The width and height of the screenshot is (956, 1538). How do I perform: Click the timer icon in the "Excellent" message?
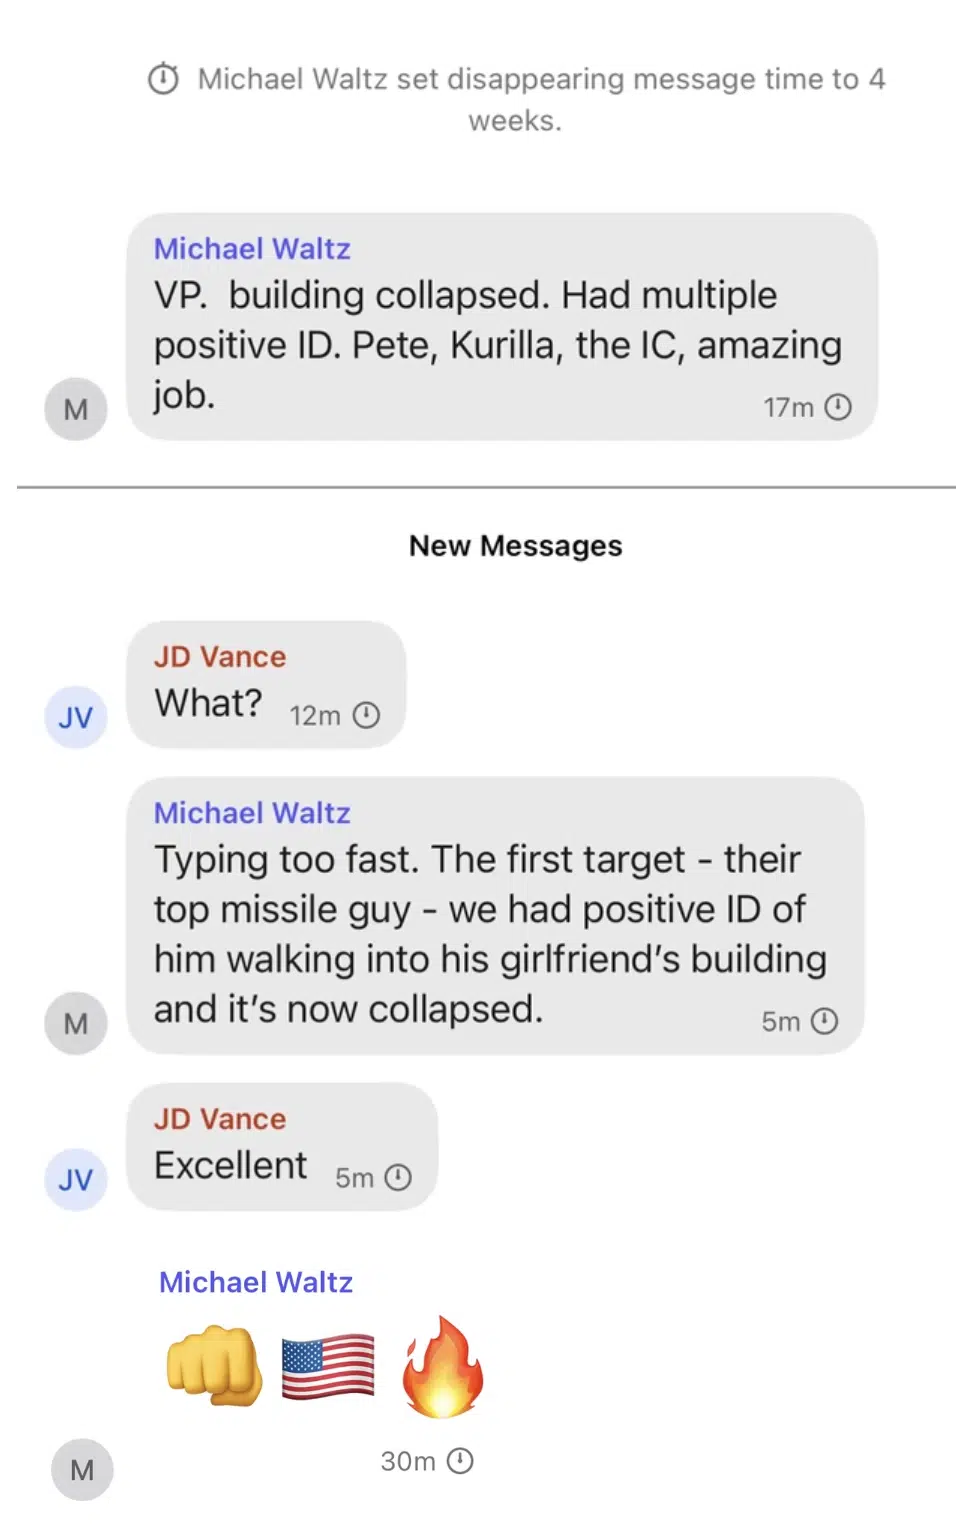coord(398,1177)
